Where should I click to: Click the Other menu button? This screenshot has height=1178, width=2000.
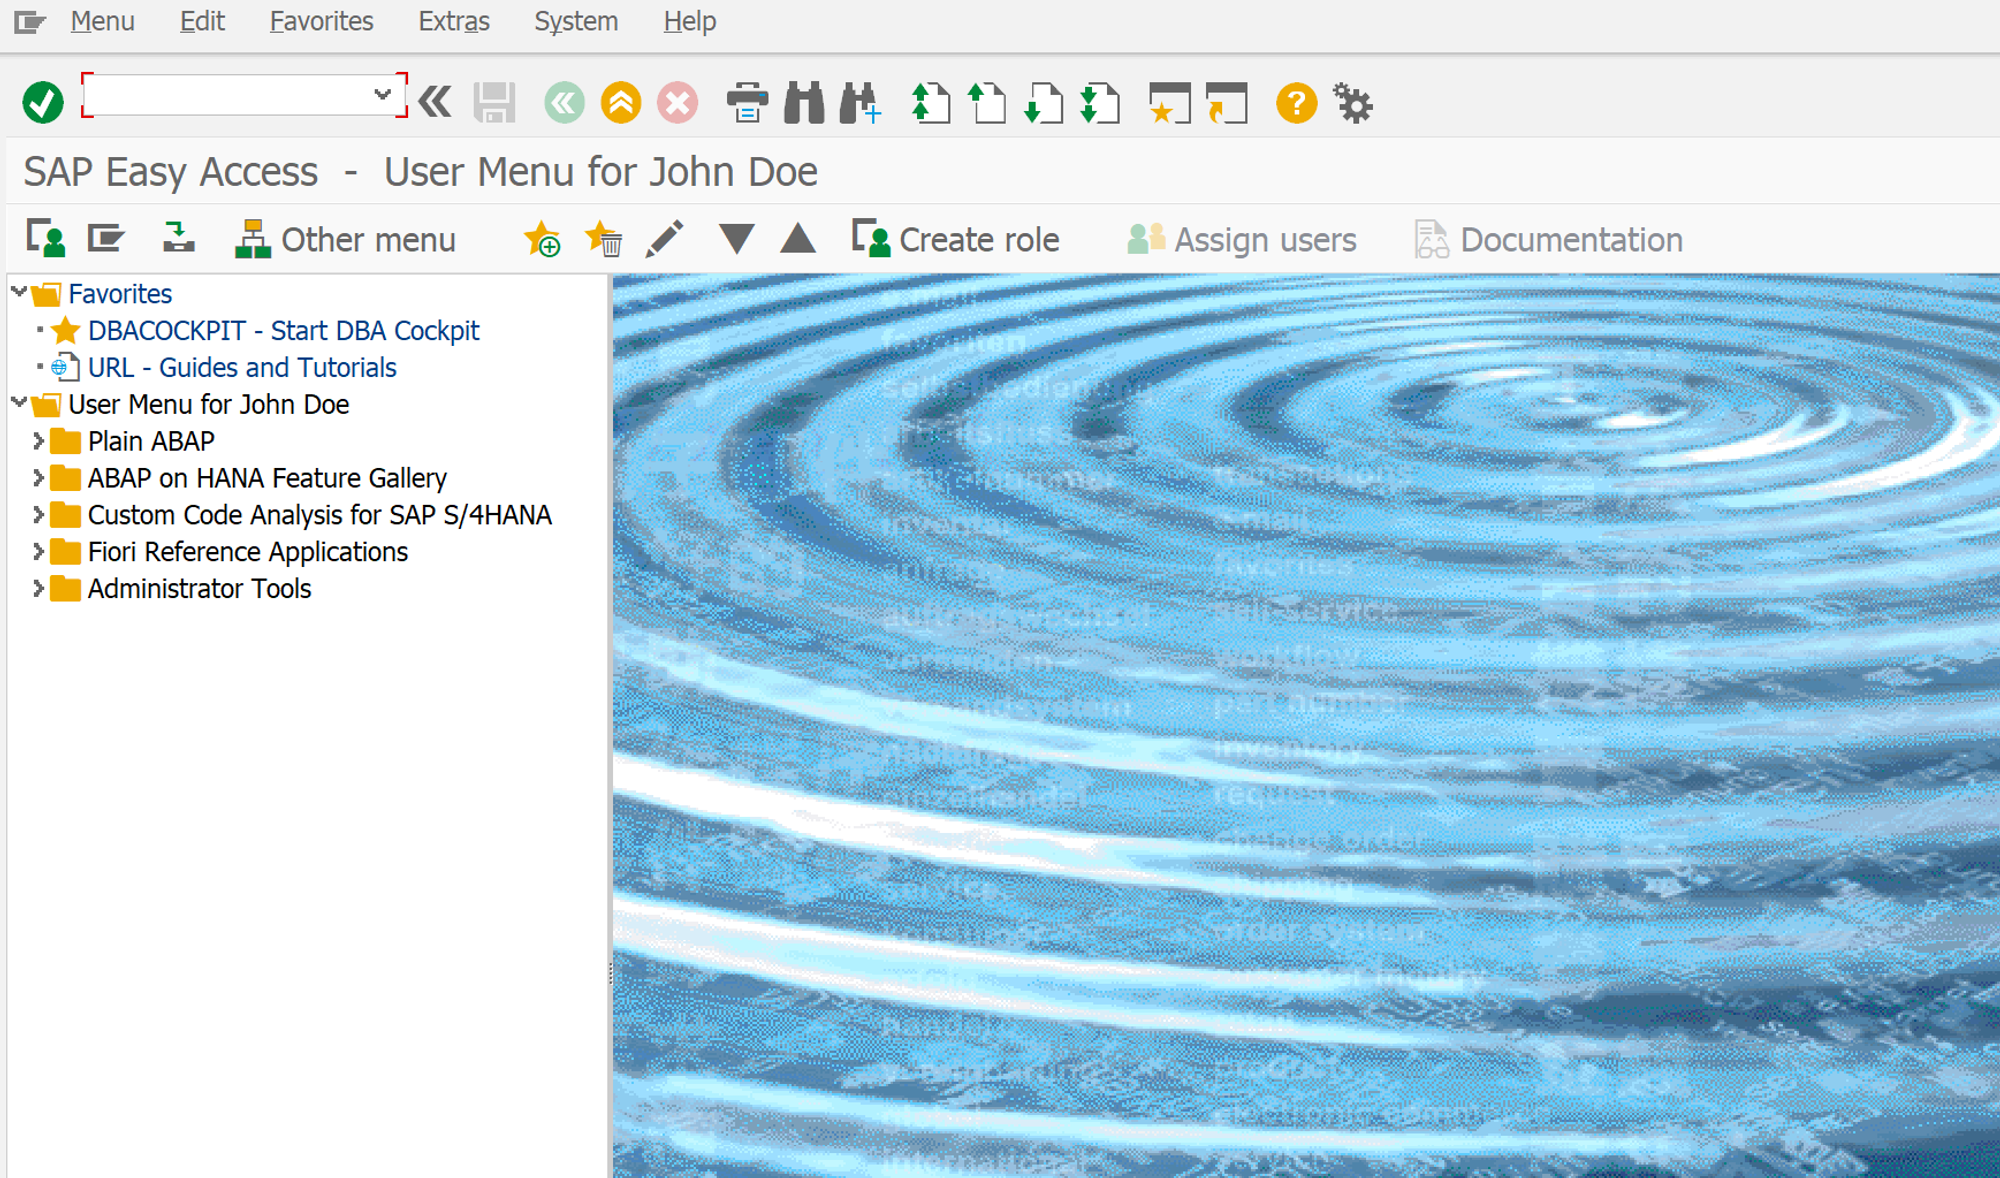(345, 240)
